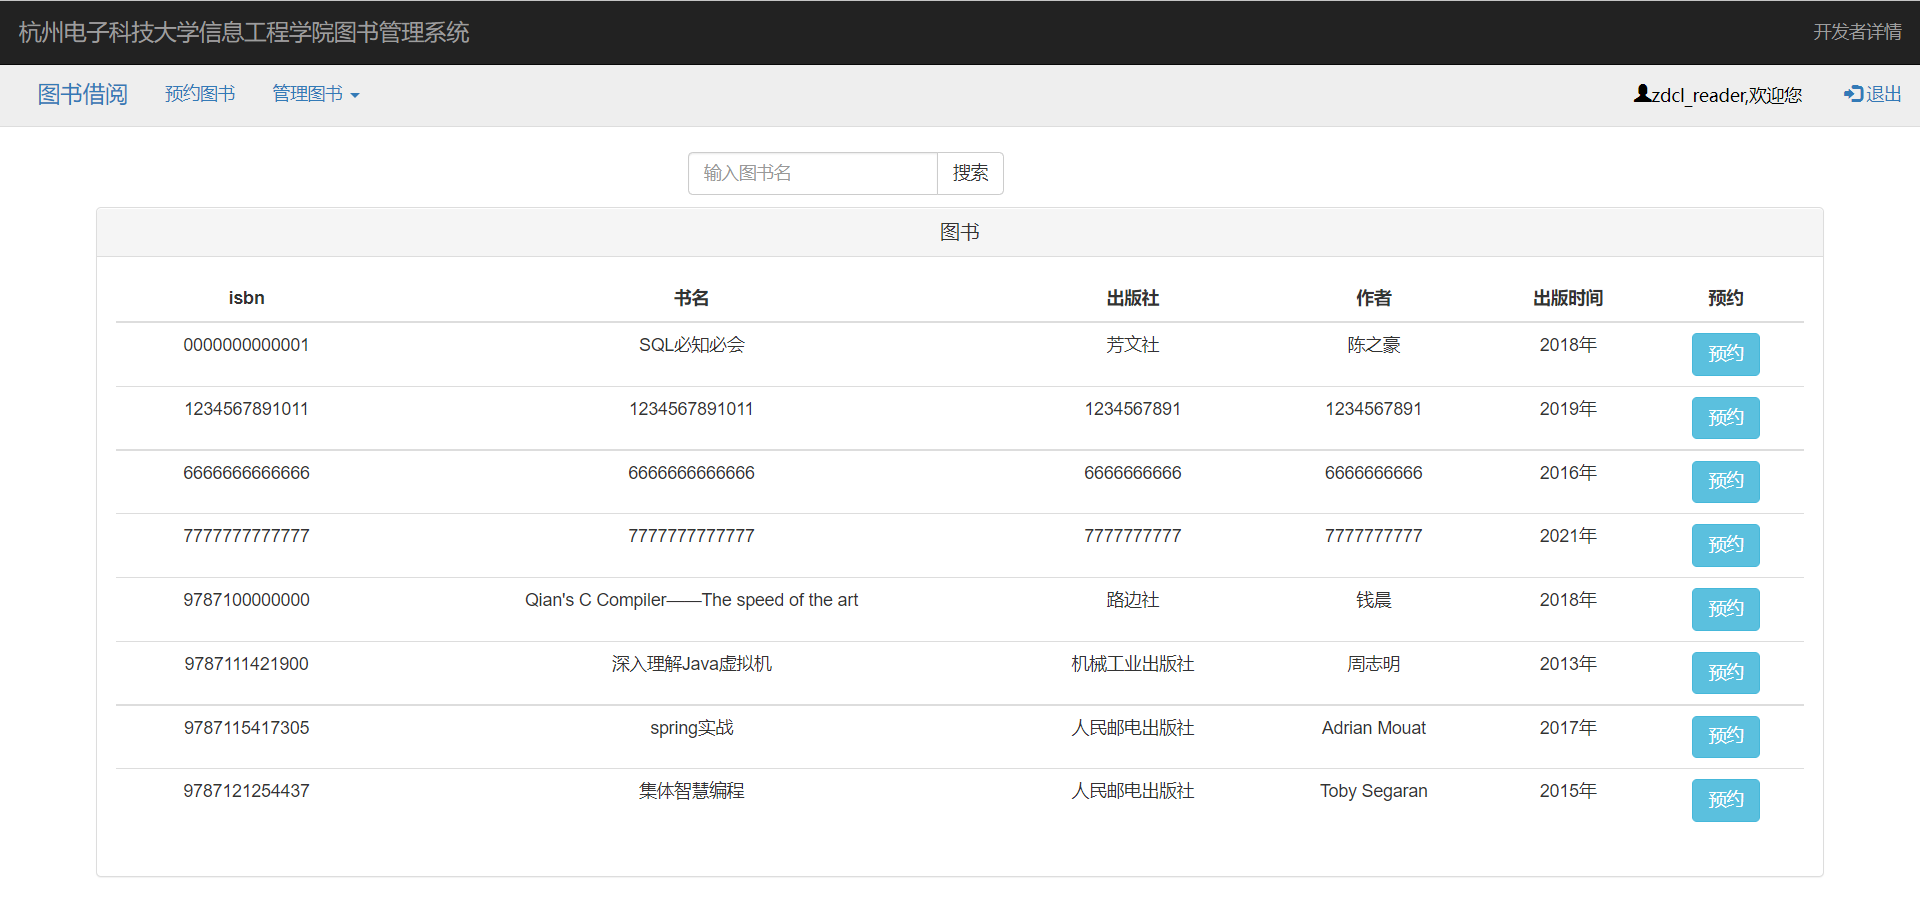Go to the 图书借阅 home link
The width and height of the screenshot is (1920, 902).
click(82, 94)
